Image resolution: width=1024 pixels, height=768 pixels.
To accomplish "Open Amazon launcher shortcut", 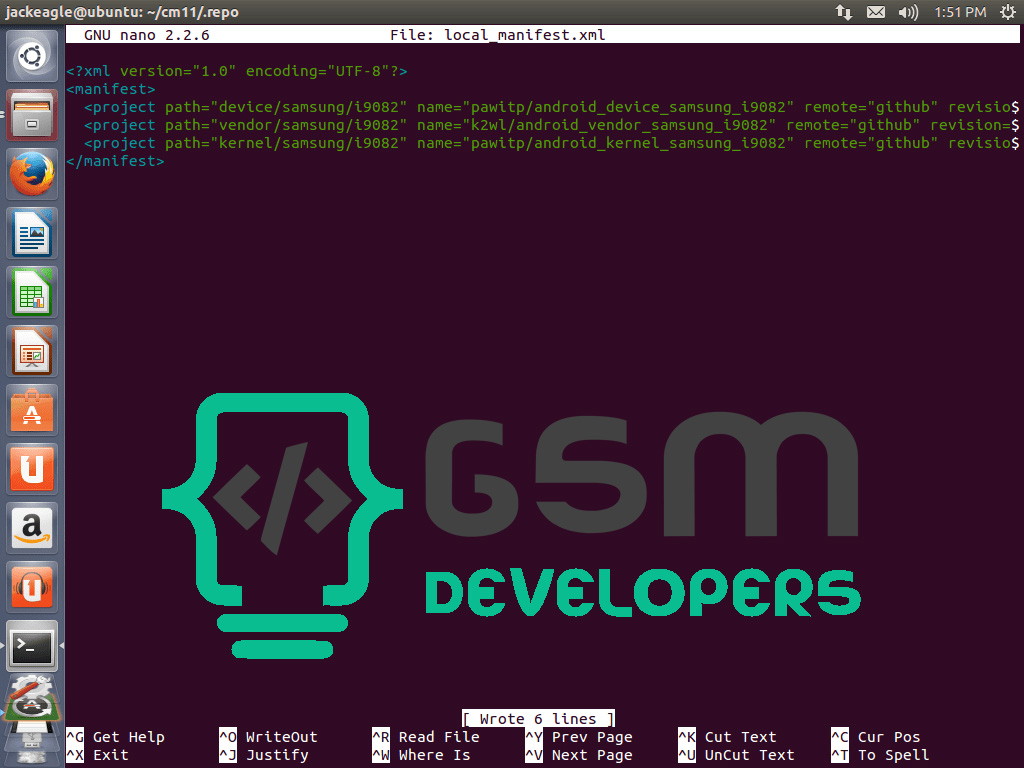I will tap(32, 527).
